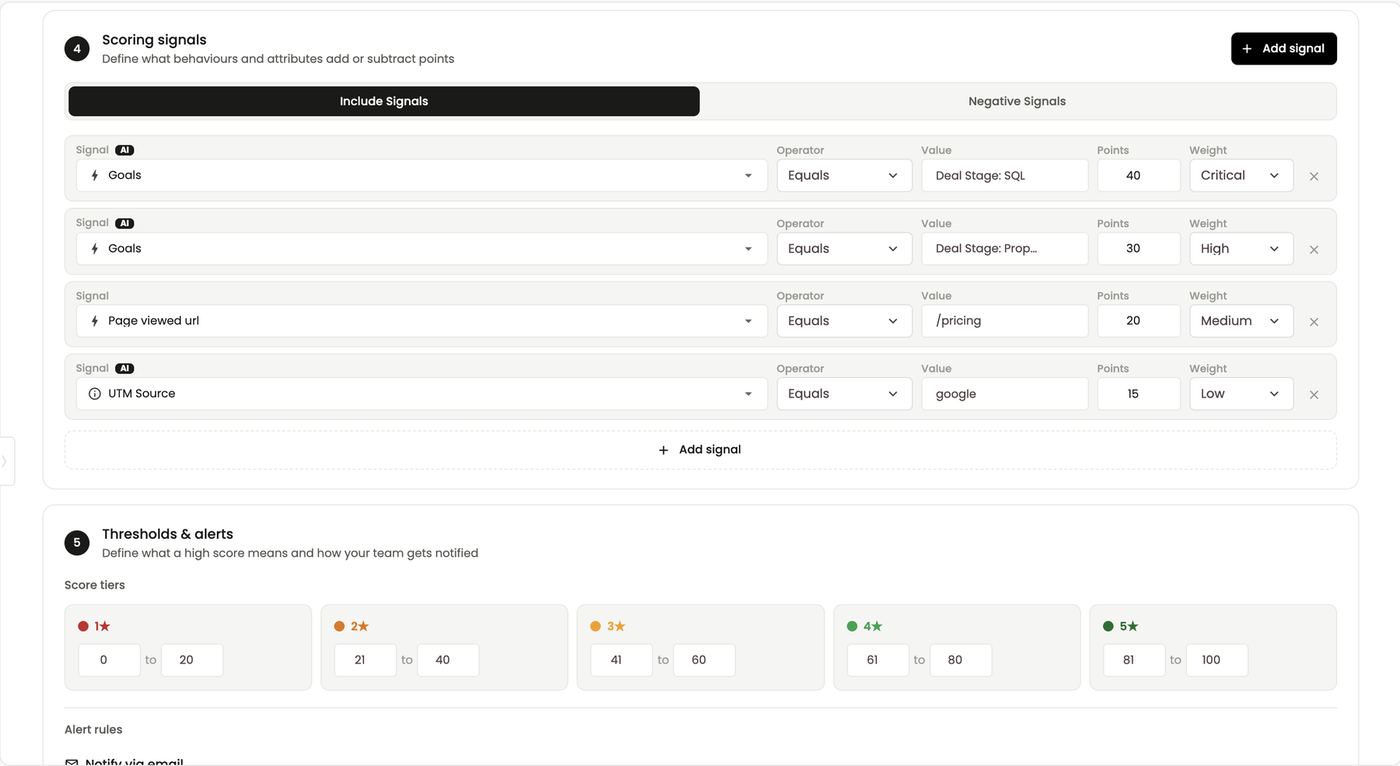This screenshot has height=766, width=1400.
Task: Edit the /pricing value field
Action: pyautogui.click(x=1005, y=321)
